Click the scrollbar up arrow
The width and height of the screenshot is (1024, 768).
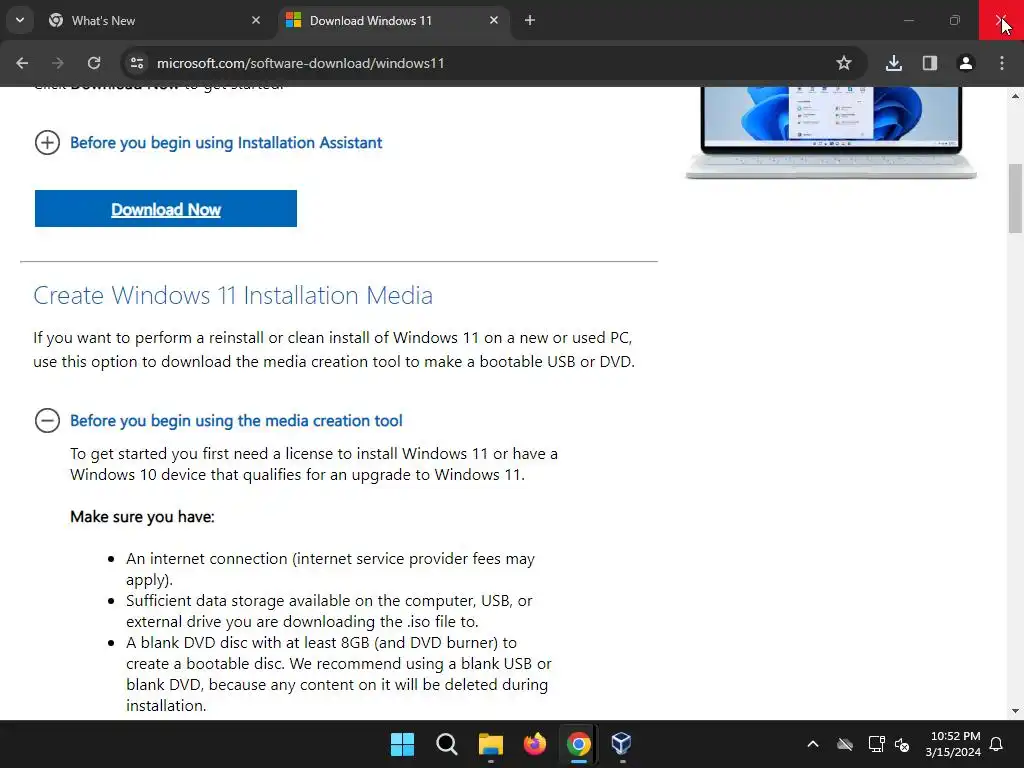pyautogui.click(x=1015, y=95)
